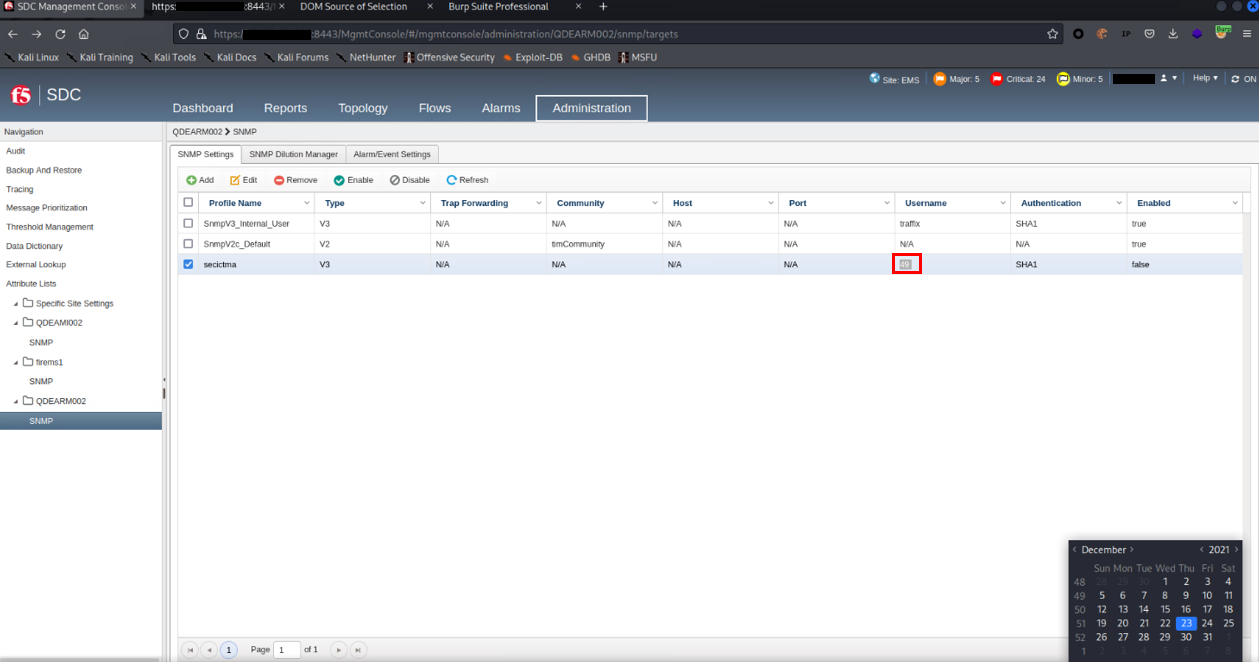
Task: Open the Help dropdown menu
Action: [x=1205, y=78]
